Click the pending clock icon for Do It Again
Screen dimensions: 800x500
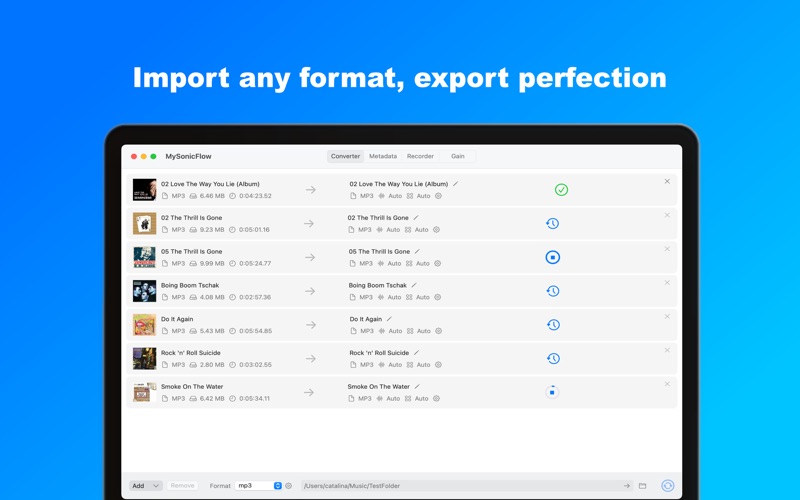point(554,324)
